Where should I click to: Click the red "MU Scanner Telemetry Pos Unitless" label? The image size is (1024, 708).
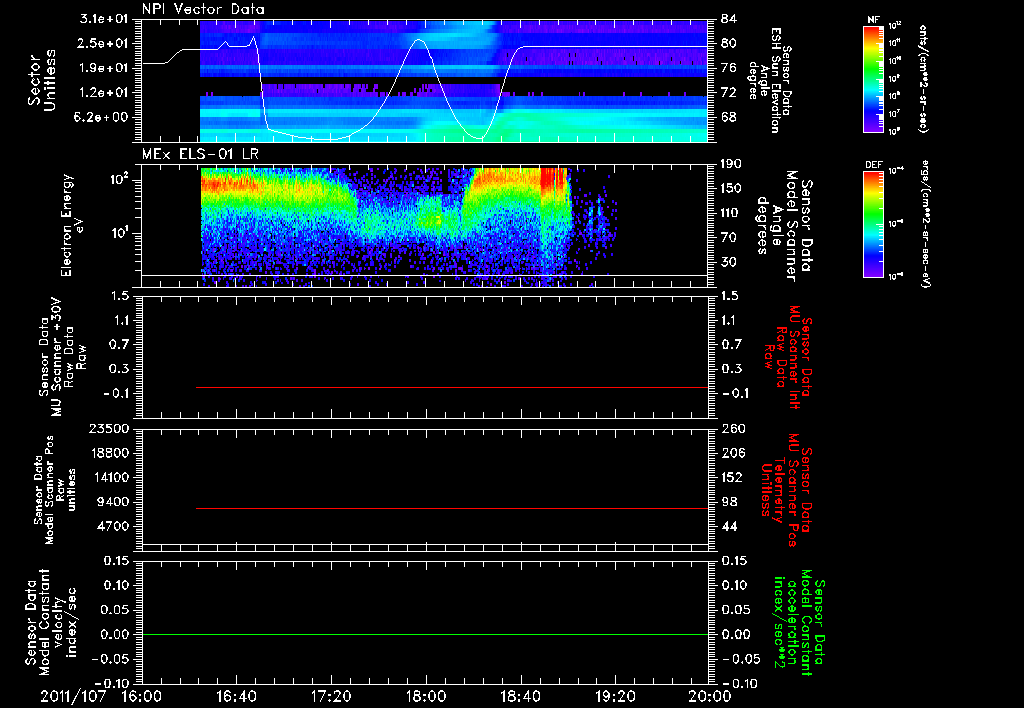coord(786,490)
